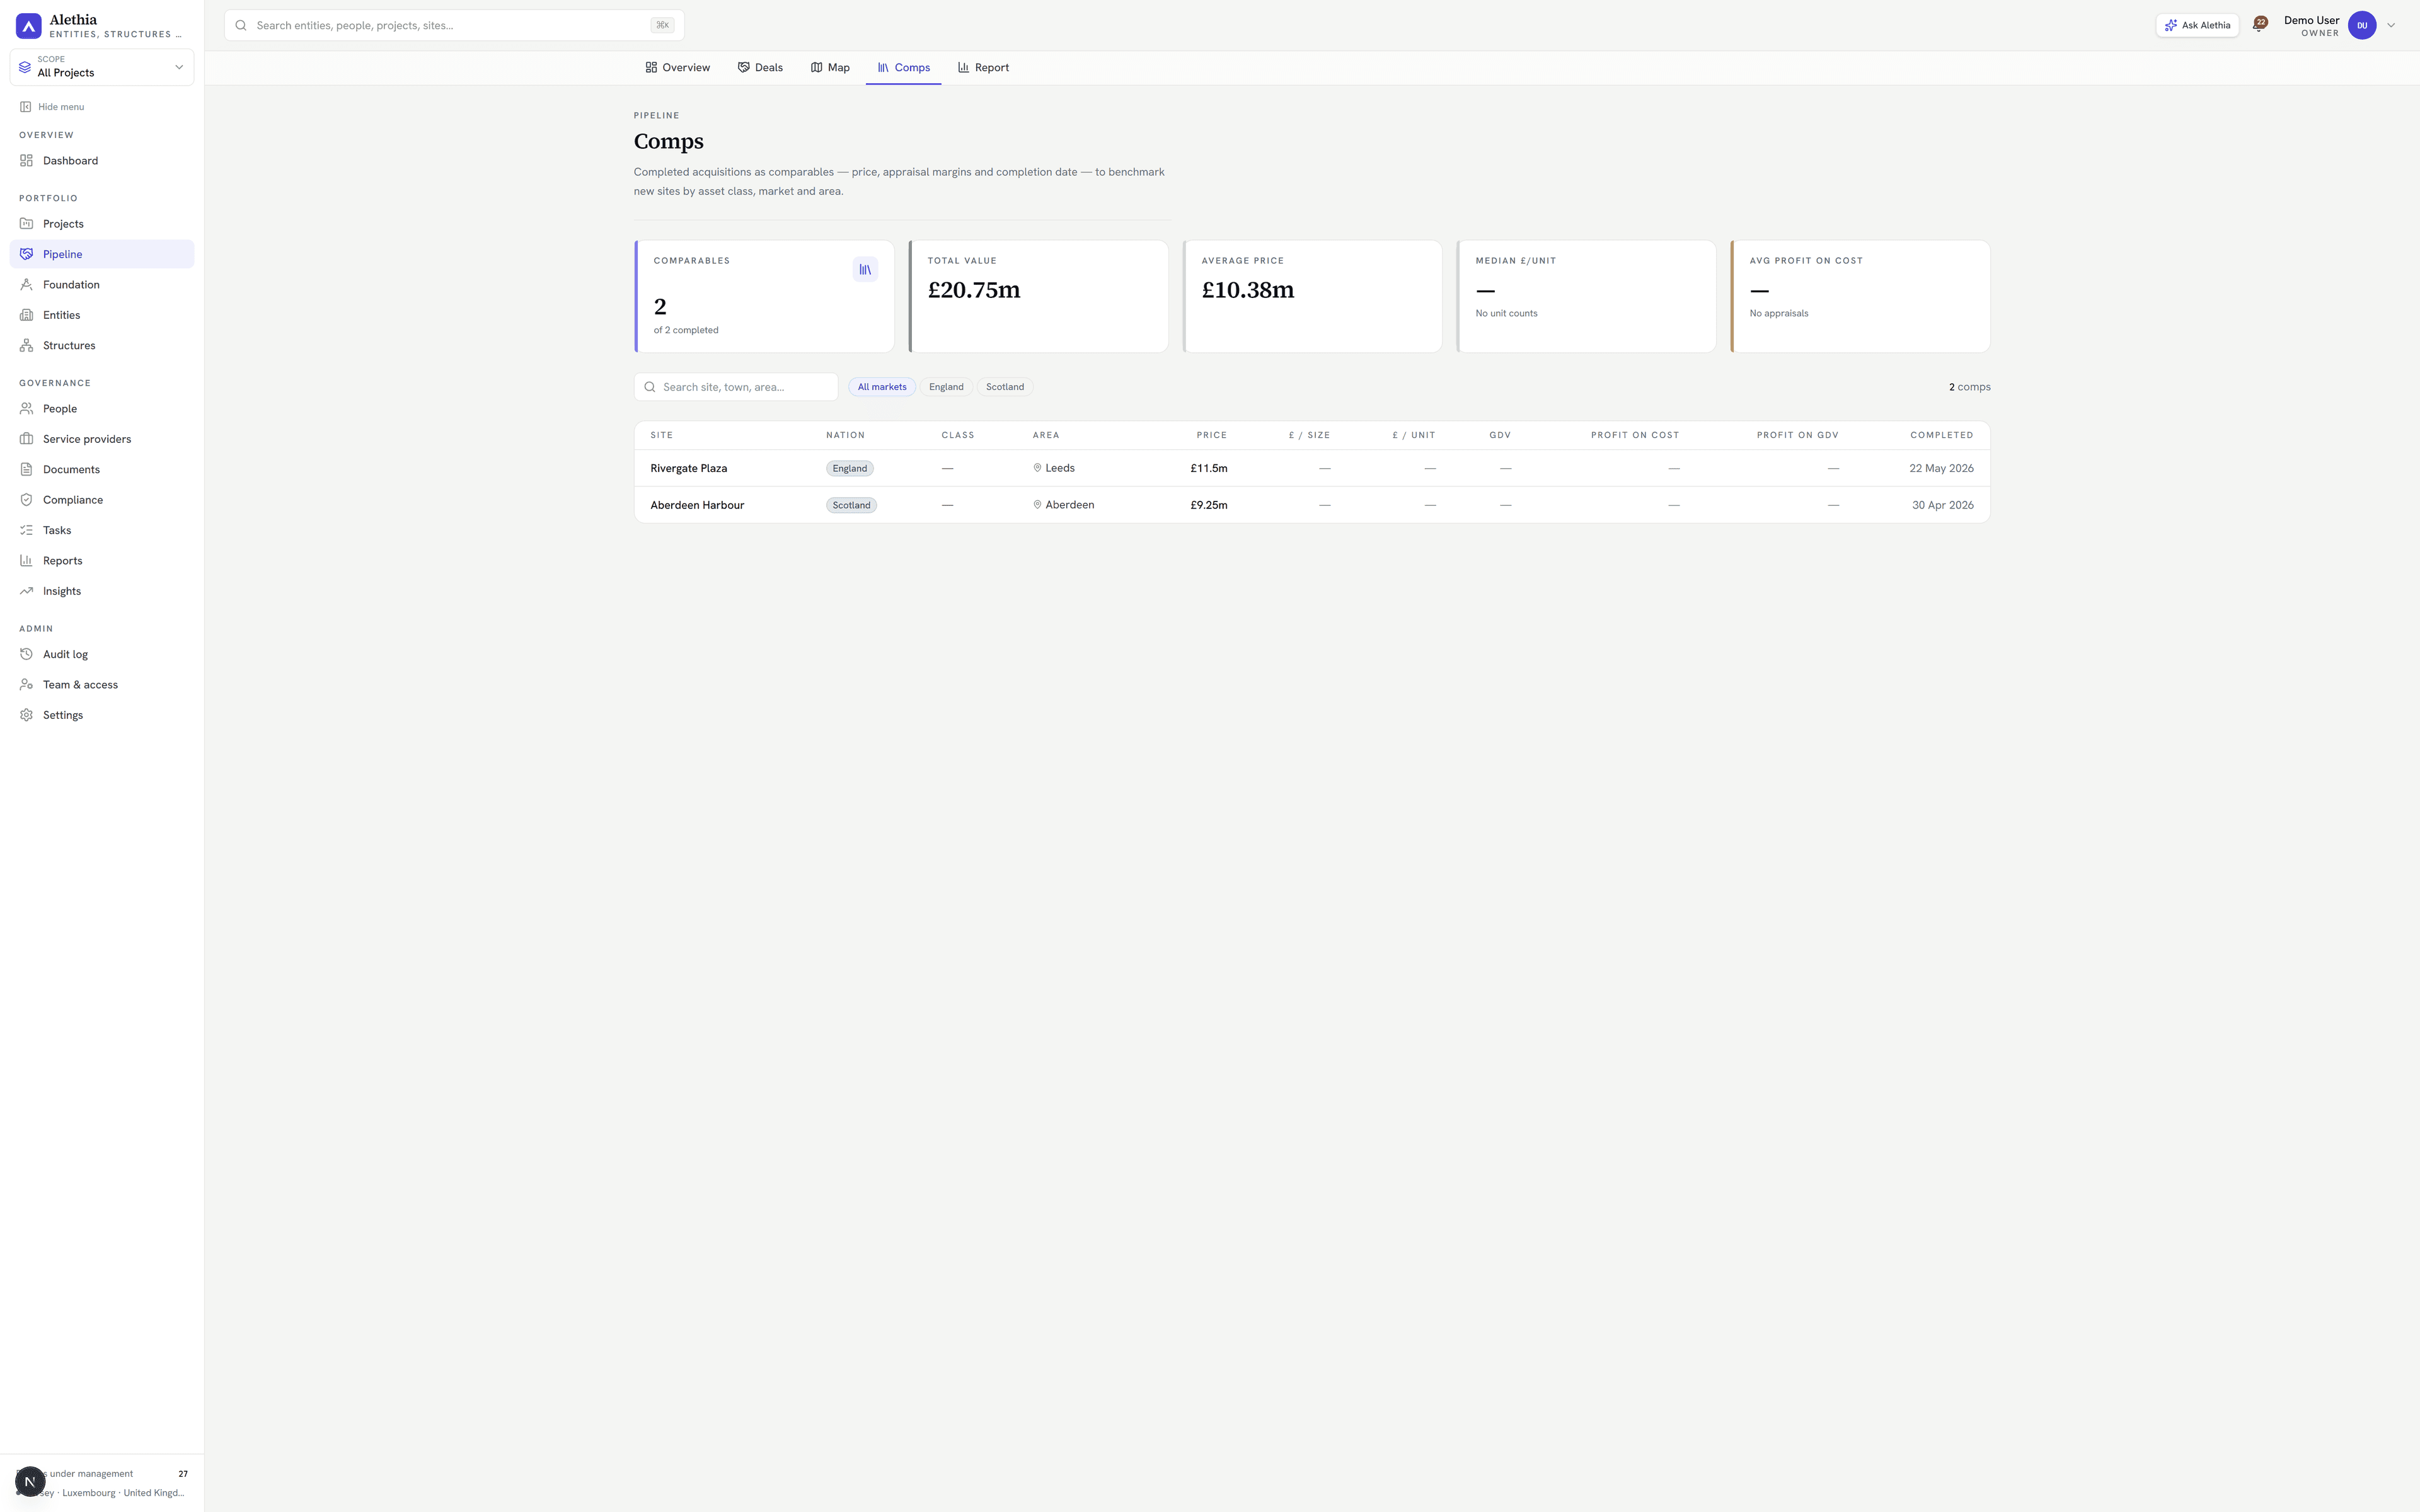
Task: Click the People sidebar icon
Action: pyautogui.click(x=27, y=409)
